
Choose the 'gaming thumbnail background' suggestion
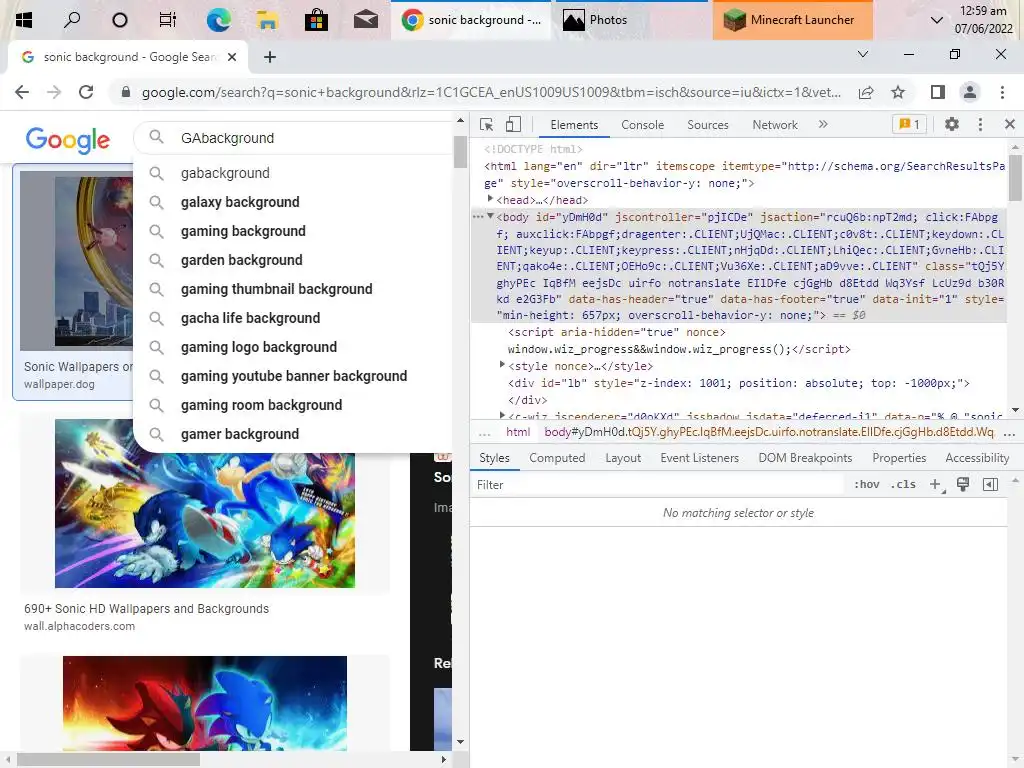click(x=293, y=289)
